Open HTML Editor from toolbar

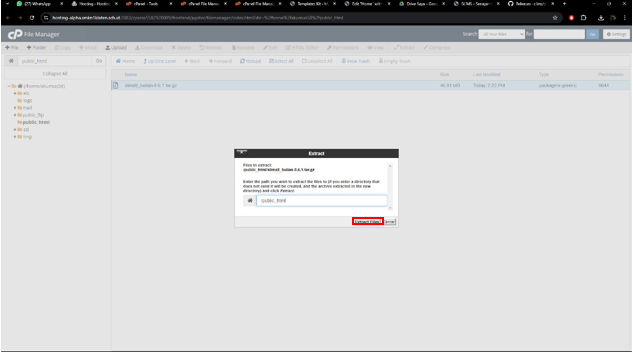pos(302,48)
